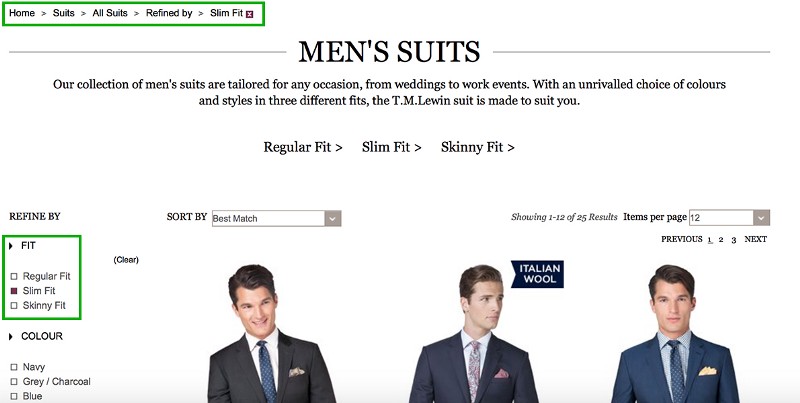Screen dimensions: 800x403
Task: Check the Skinny Fit checkbox
Action: pyautogui.click(x=14, y=305)
